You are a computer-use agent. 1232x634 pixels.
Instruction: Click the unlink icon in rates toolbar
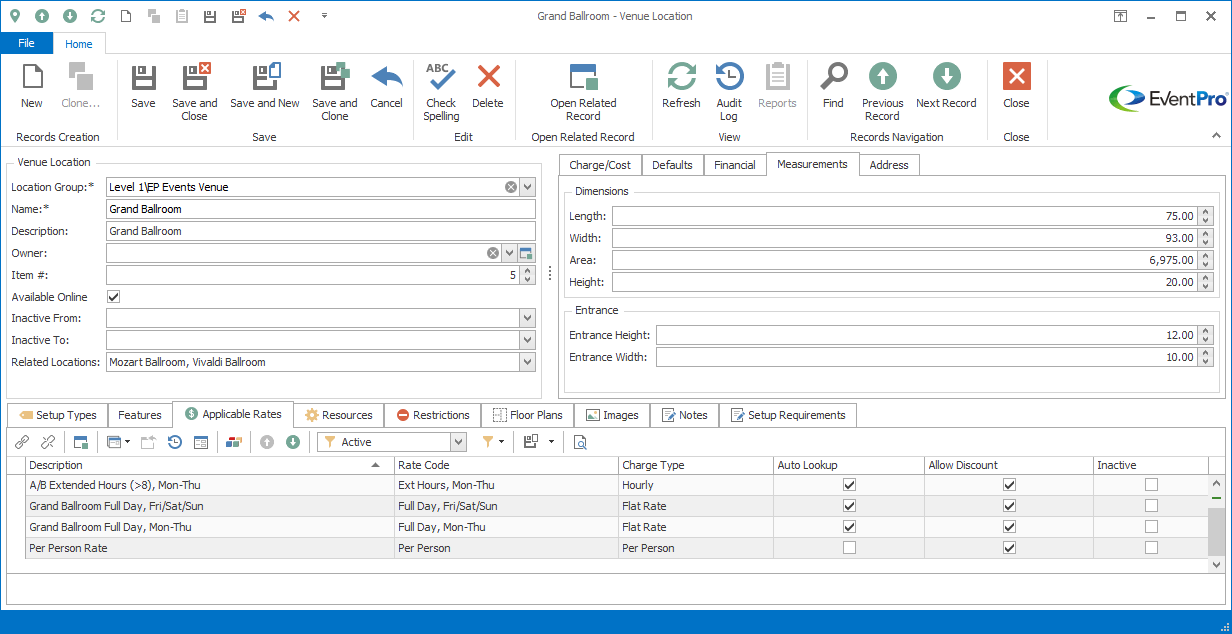tap(47, 442)
